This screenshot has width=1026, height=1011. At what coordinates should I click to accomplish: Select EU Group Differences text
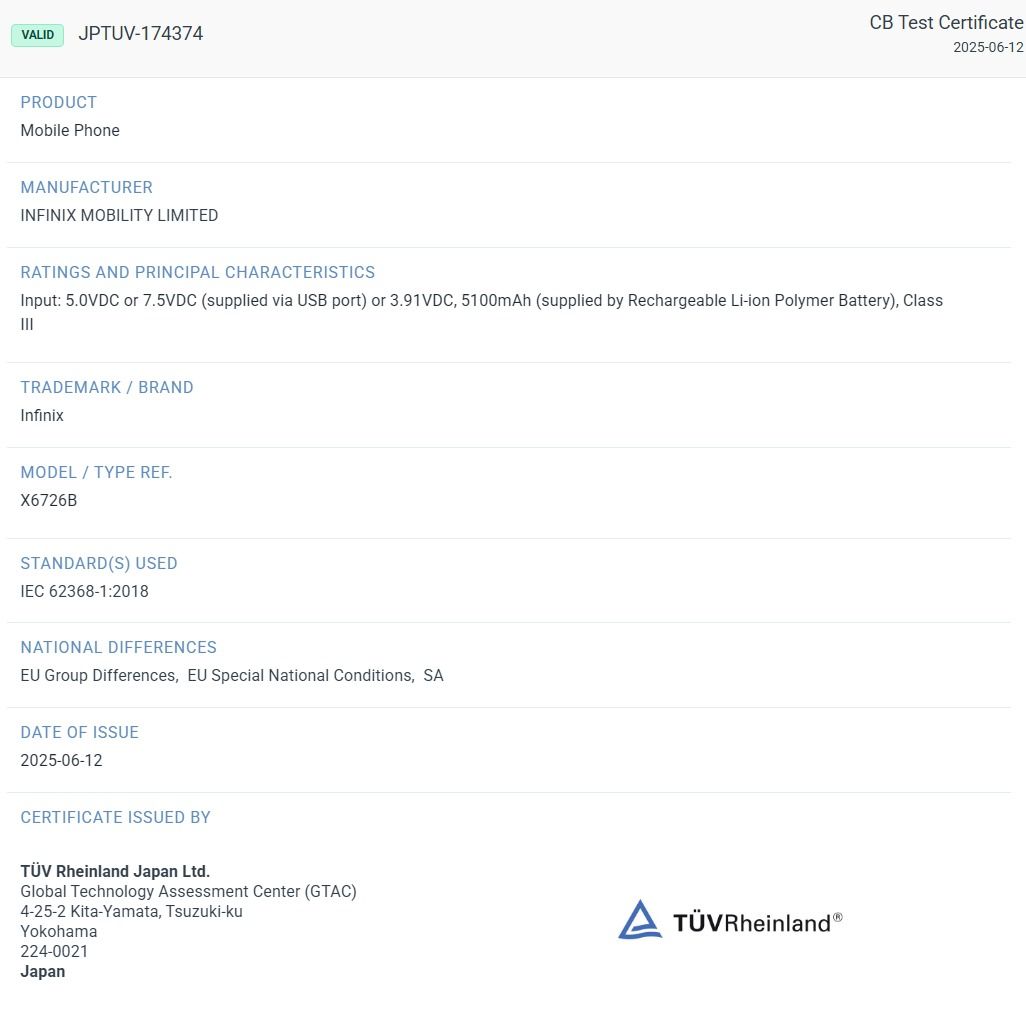[x=99, y=675]
